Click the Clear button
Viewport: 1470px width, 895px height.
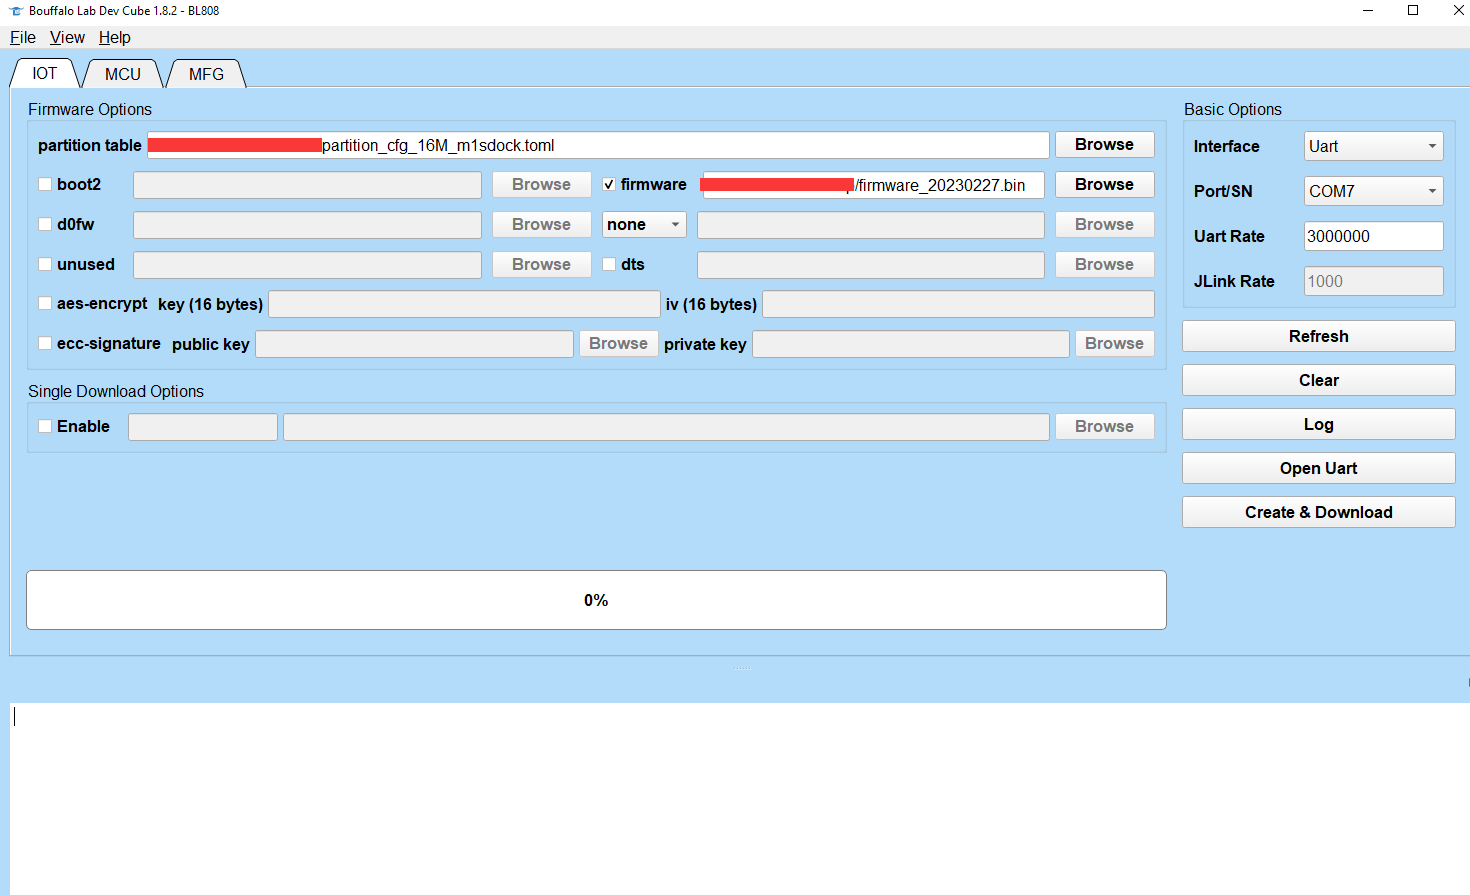point(1318,380)
